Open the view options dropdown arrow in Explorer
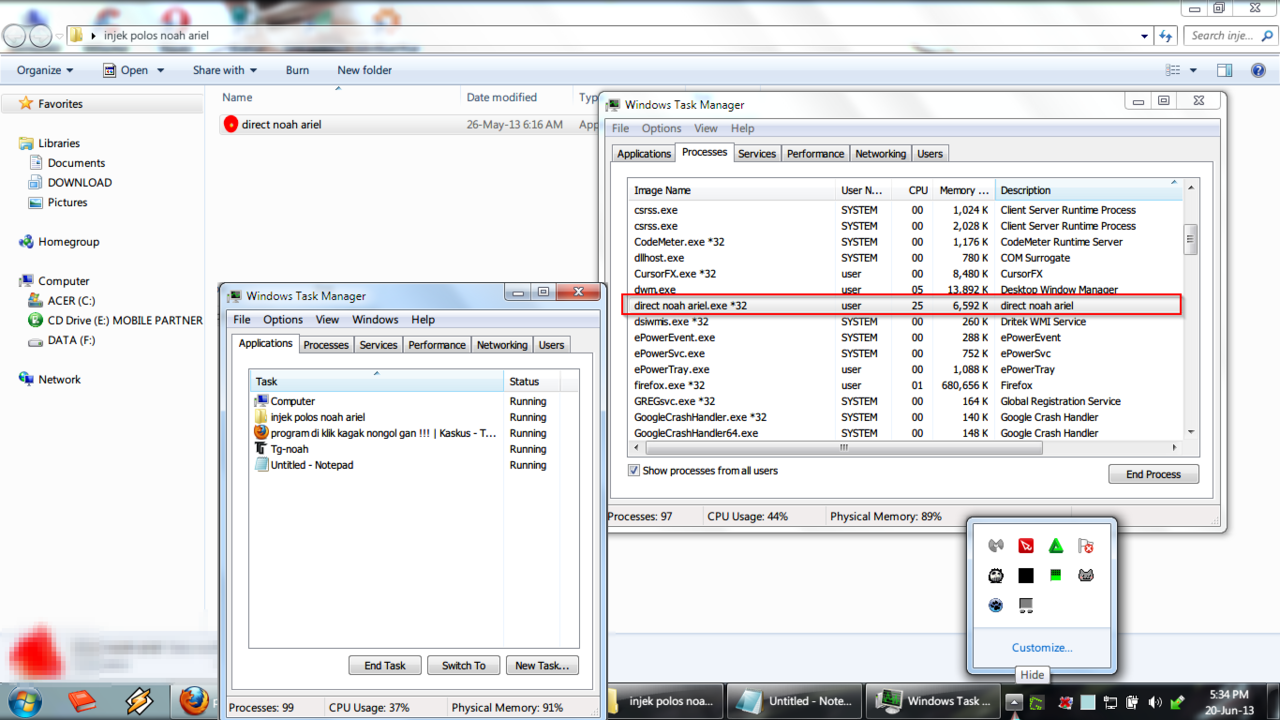This screenshot has height=720, width=1280. click(x=1193, y=70)
